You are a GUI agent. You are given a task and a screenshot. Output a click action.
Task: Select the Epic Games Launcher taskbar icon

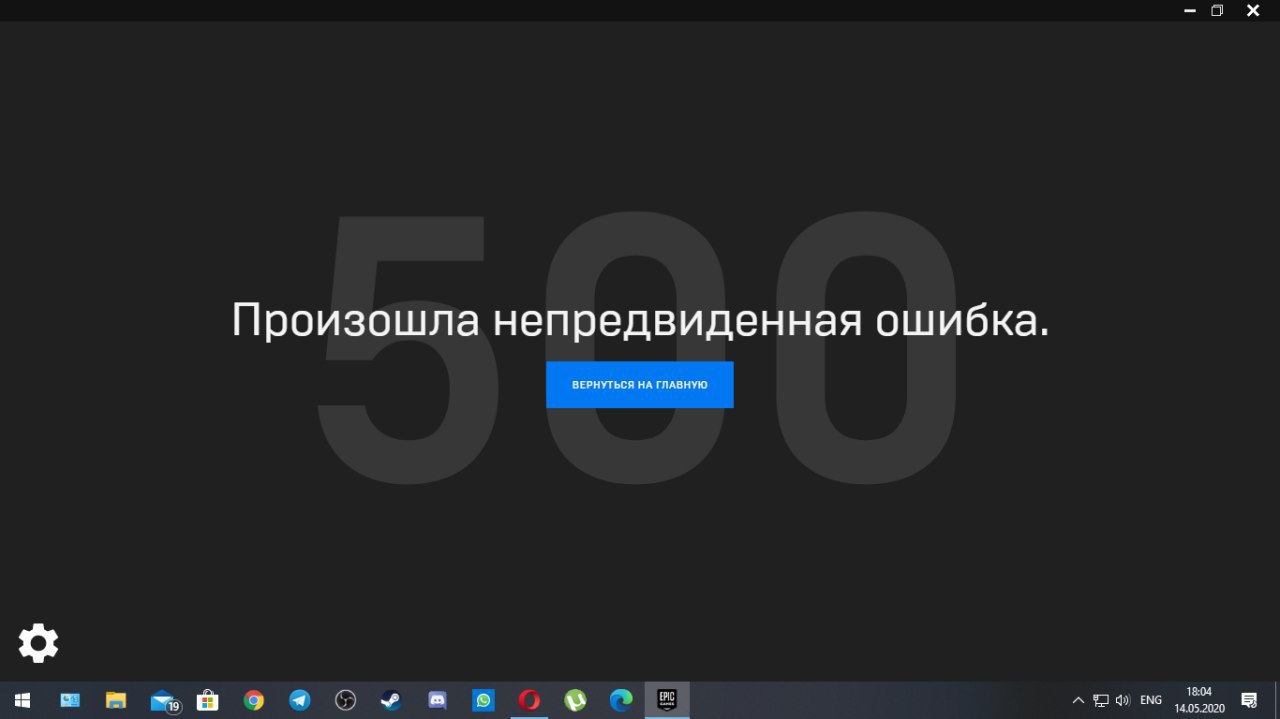[667, 700]
